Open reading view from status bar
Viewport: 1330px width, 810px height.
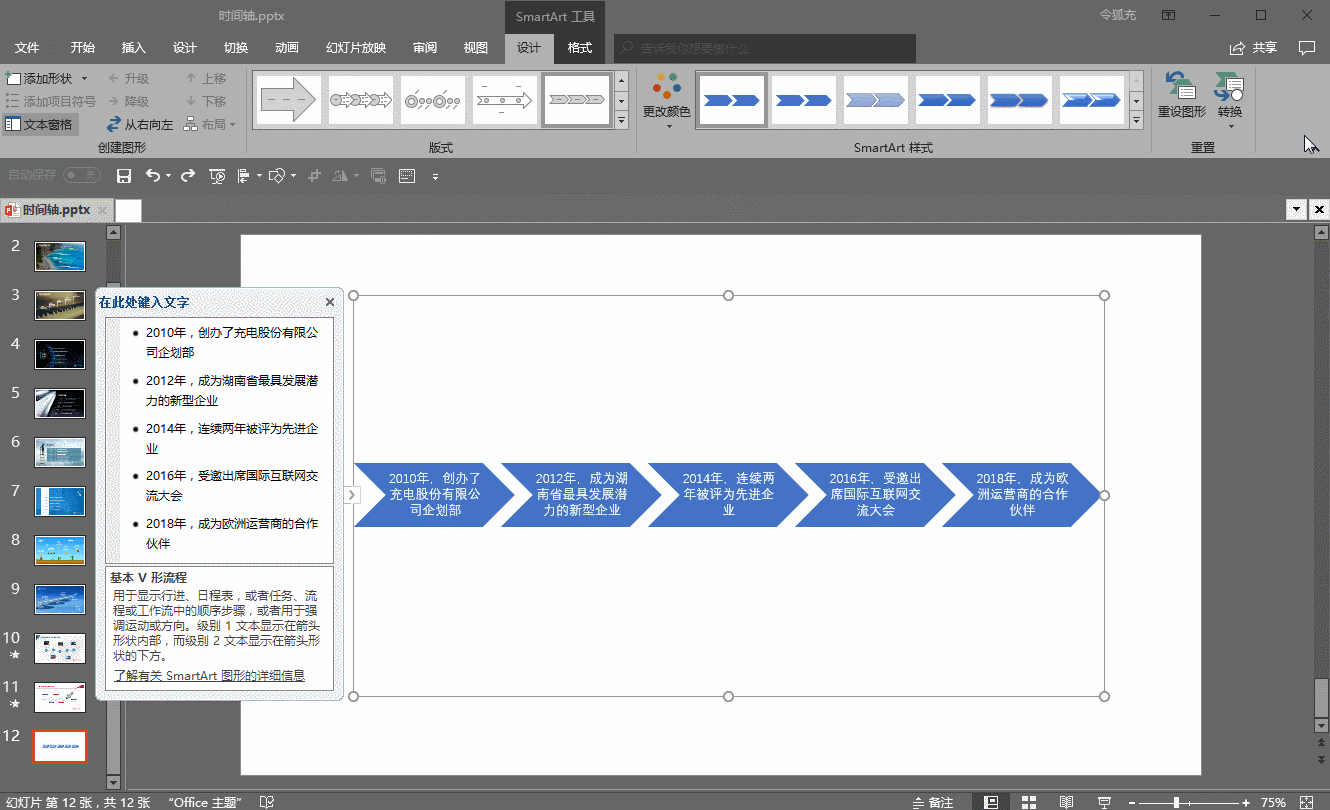1066,802
